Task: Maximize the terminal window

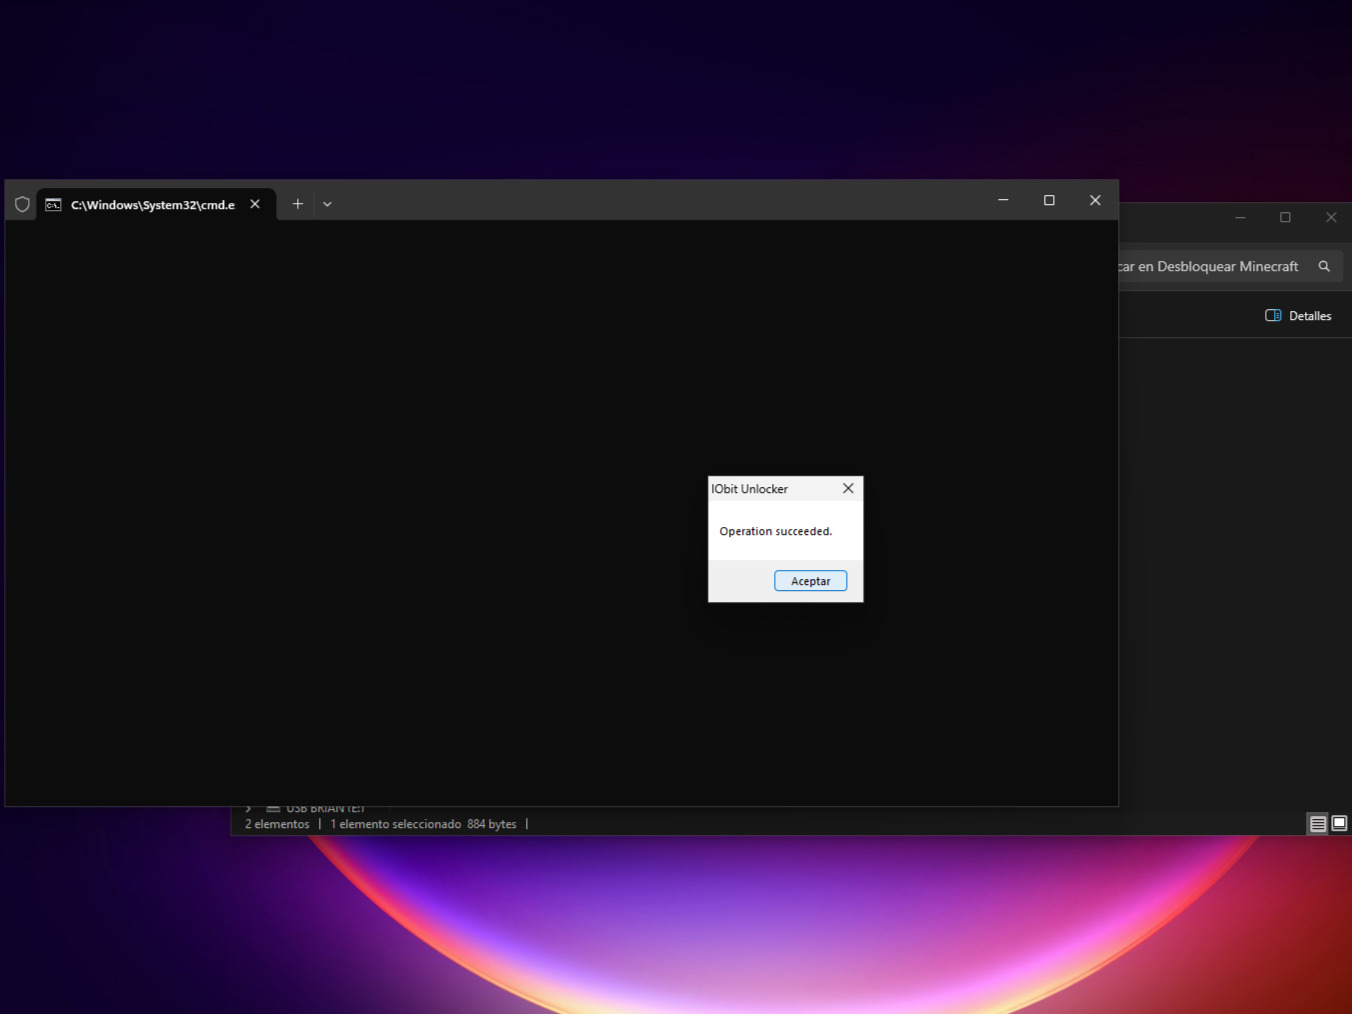Action: [1049, 200]
